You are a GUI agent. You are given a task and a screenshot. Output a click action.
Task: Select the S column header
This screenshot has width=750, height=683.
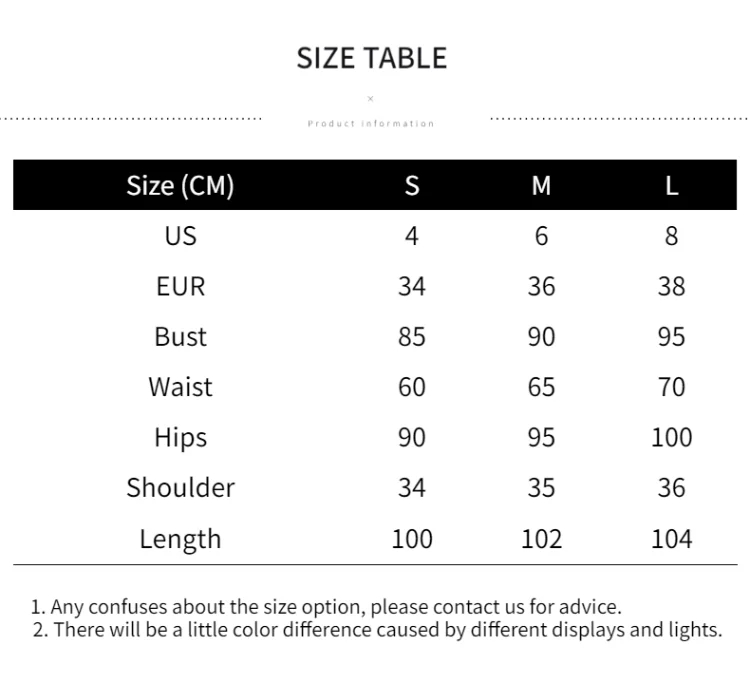[412, 186]
